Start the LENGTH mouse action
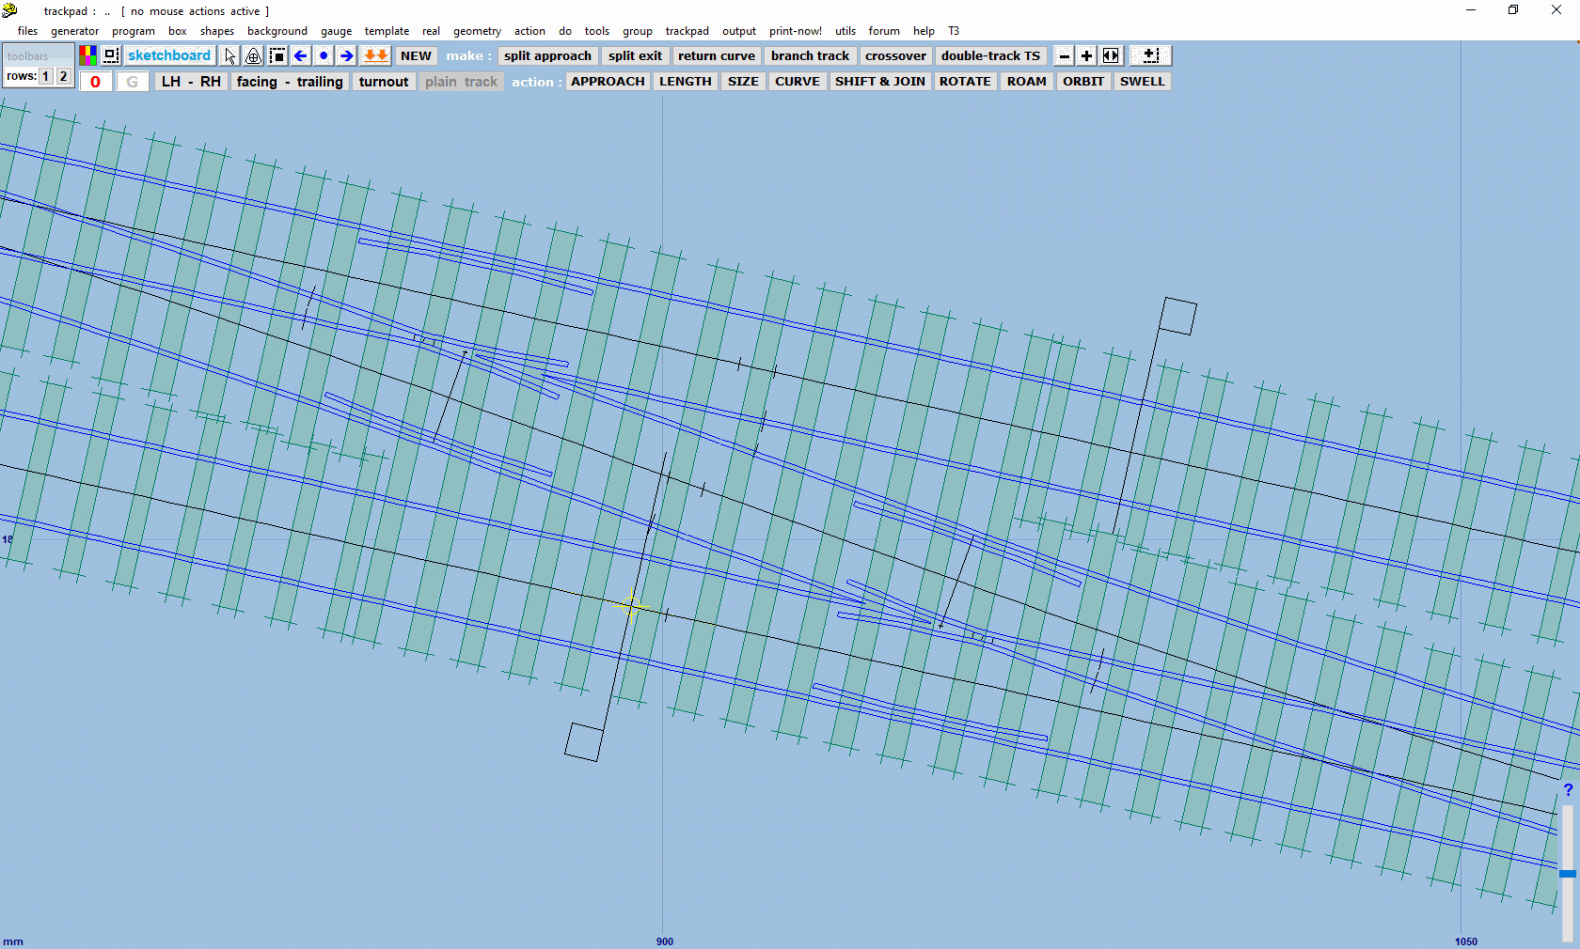The image size is (1580, 949). [685, 82]
